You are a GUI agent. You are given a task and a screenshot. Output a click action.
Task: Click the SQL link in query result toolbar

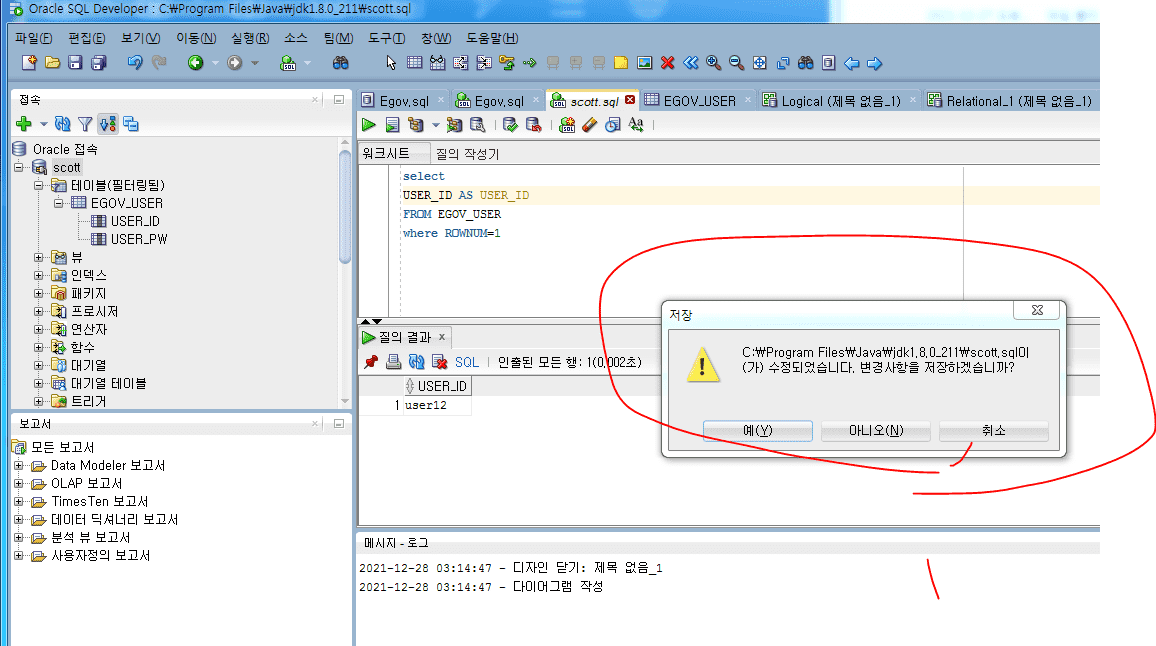pos(467,362)
